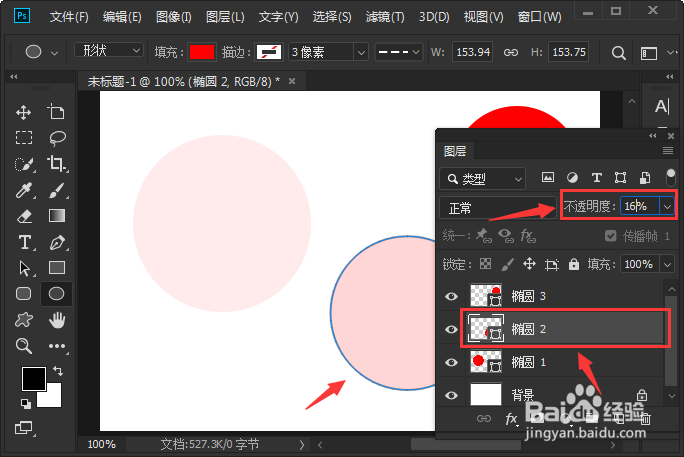Select the Rectangle shape tool
The width and height of the screenshot is (684, 457).
click(x=57, y=267)
